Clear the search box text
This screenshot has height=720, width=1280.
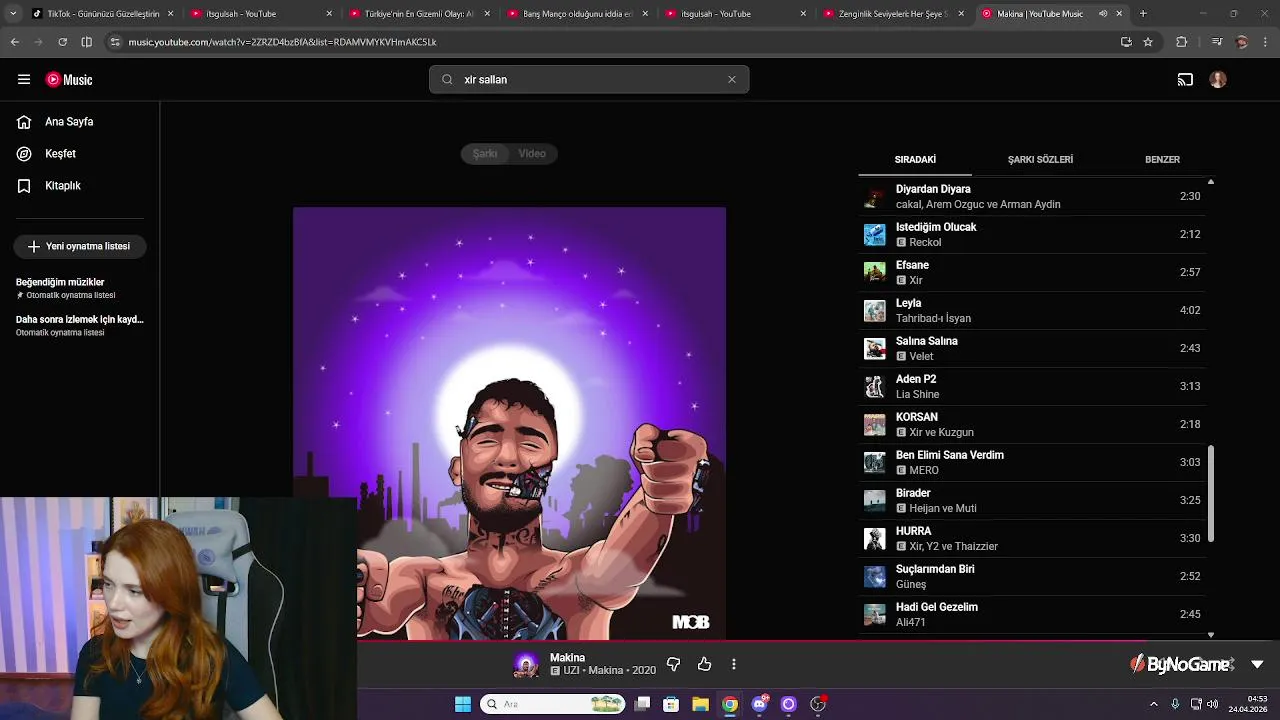(x=732, y=79)
